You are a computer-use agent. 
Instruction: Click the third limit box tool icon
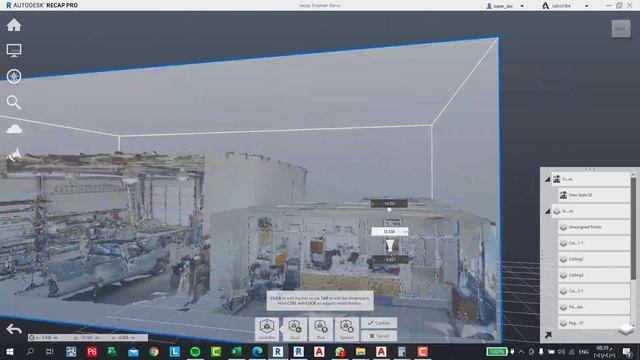tap(321, 329)
